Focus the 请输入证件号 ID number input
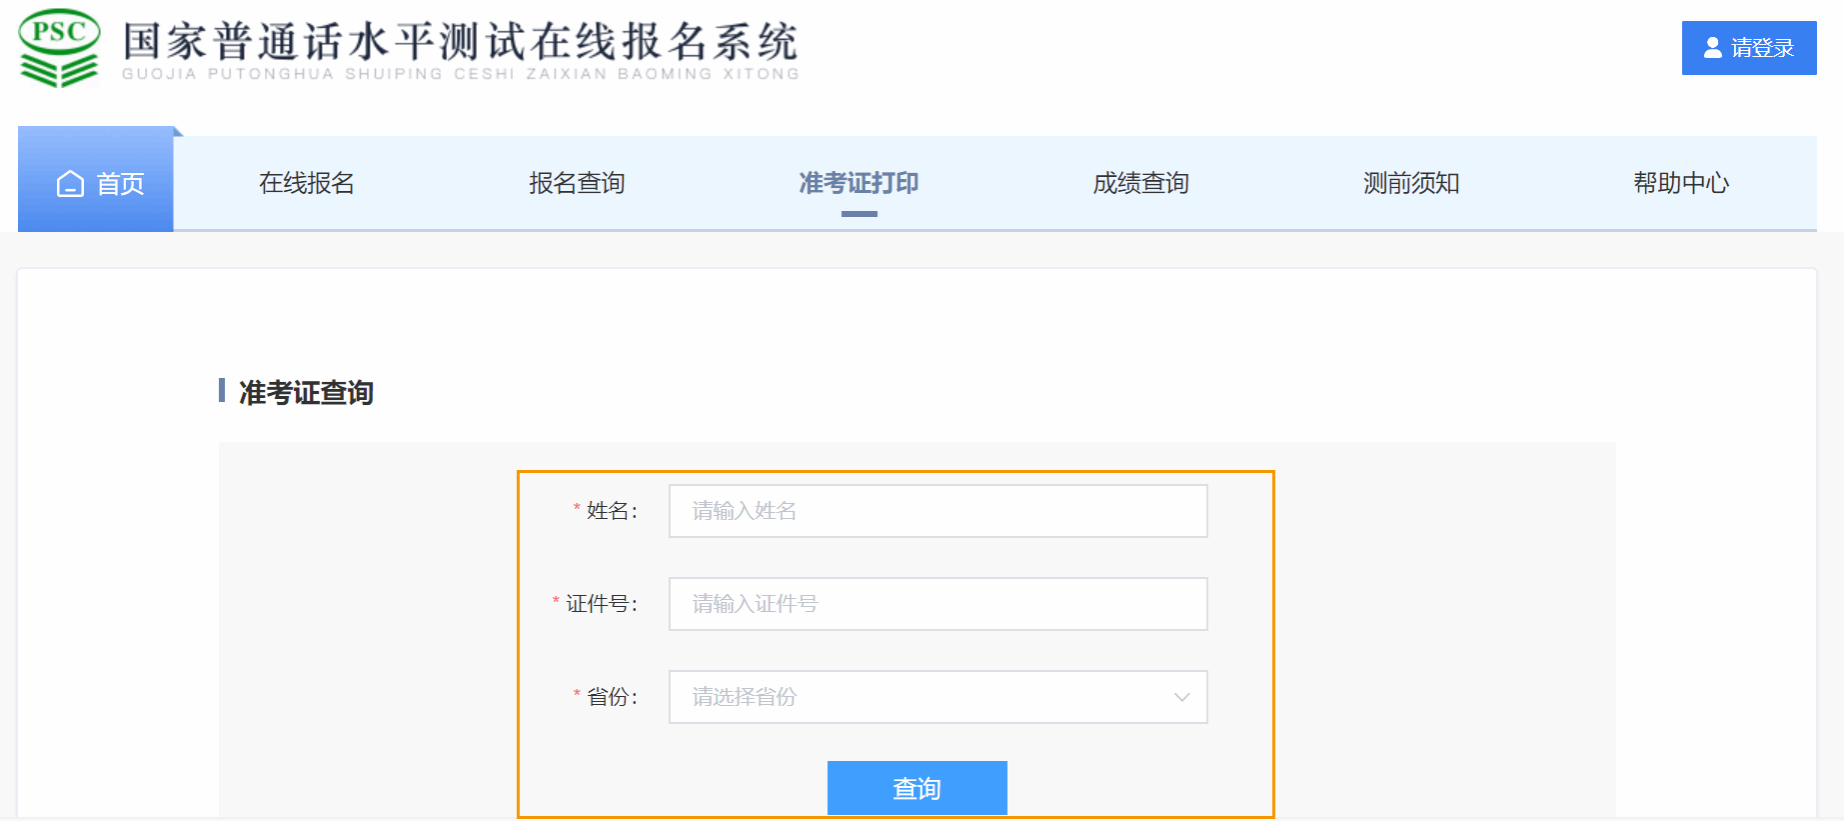This screenshot has width=1844, height=821. click(x=937, y=604)
